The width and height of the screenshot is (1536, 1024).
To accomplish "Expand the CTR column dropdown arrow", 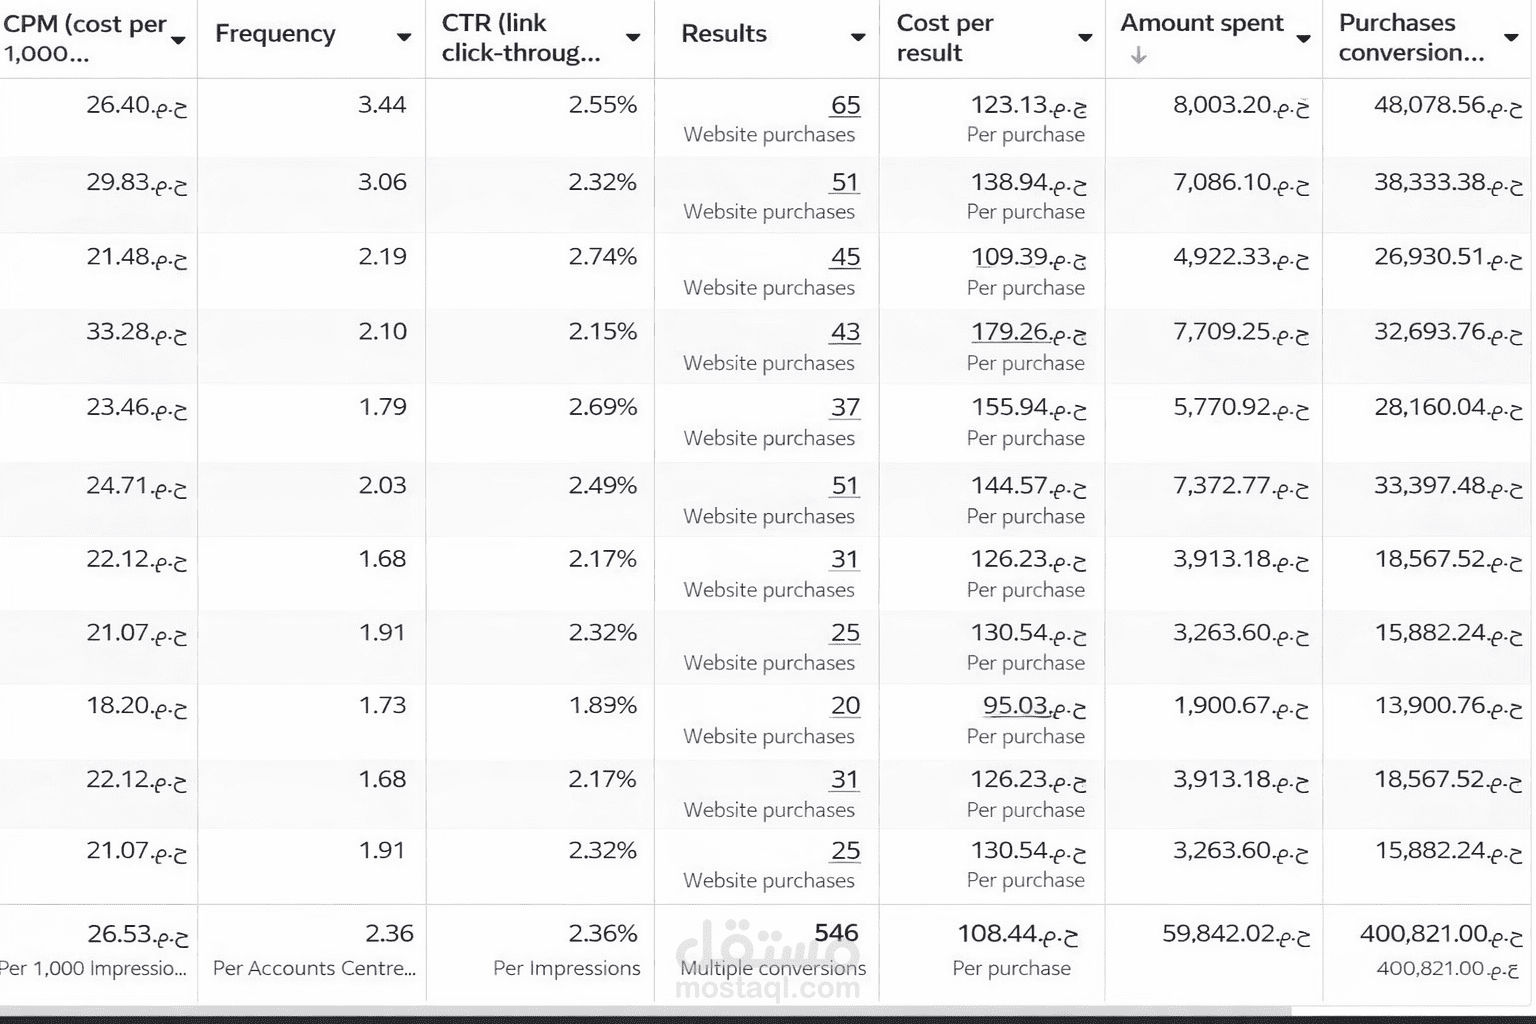I will pos(632,37).
